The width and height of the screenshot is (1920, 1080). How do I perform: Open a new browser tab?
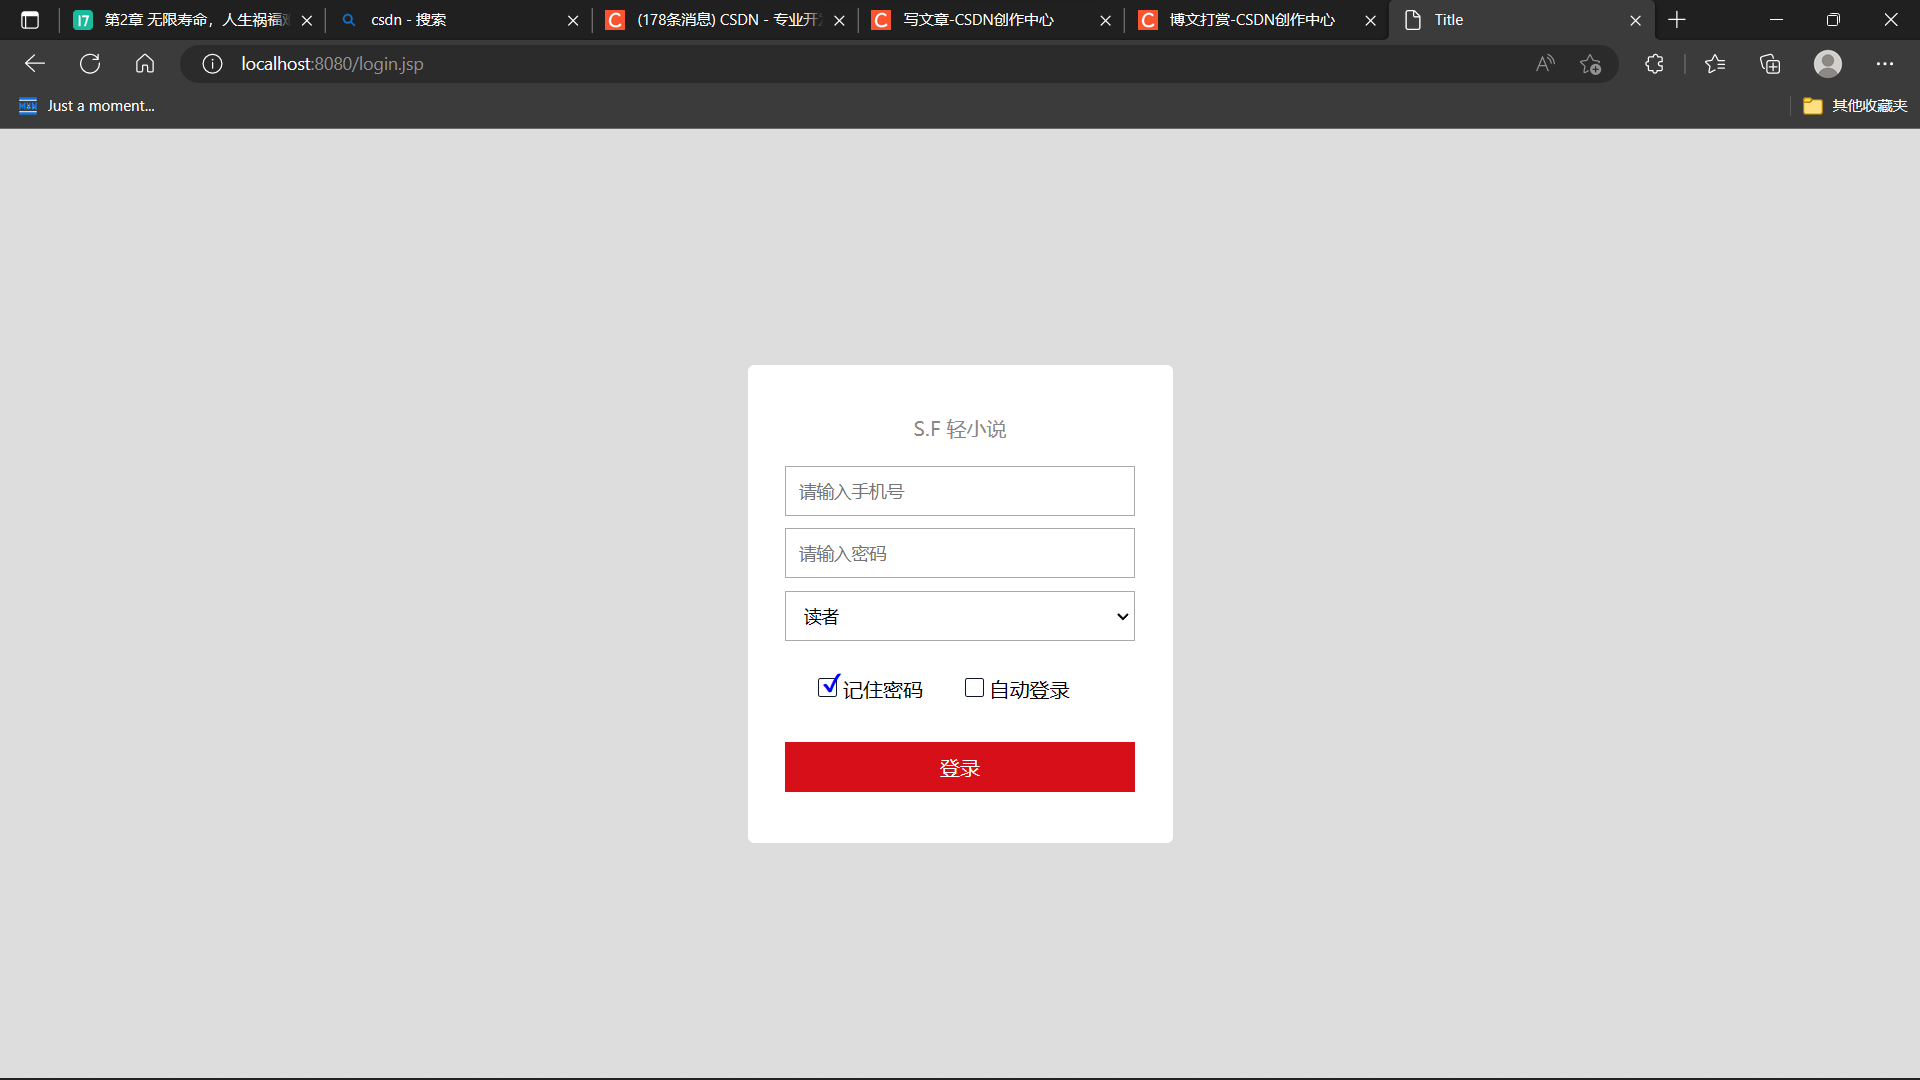tap(1677, 20)
